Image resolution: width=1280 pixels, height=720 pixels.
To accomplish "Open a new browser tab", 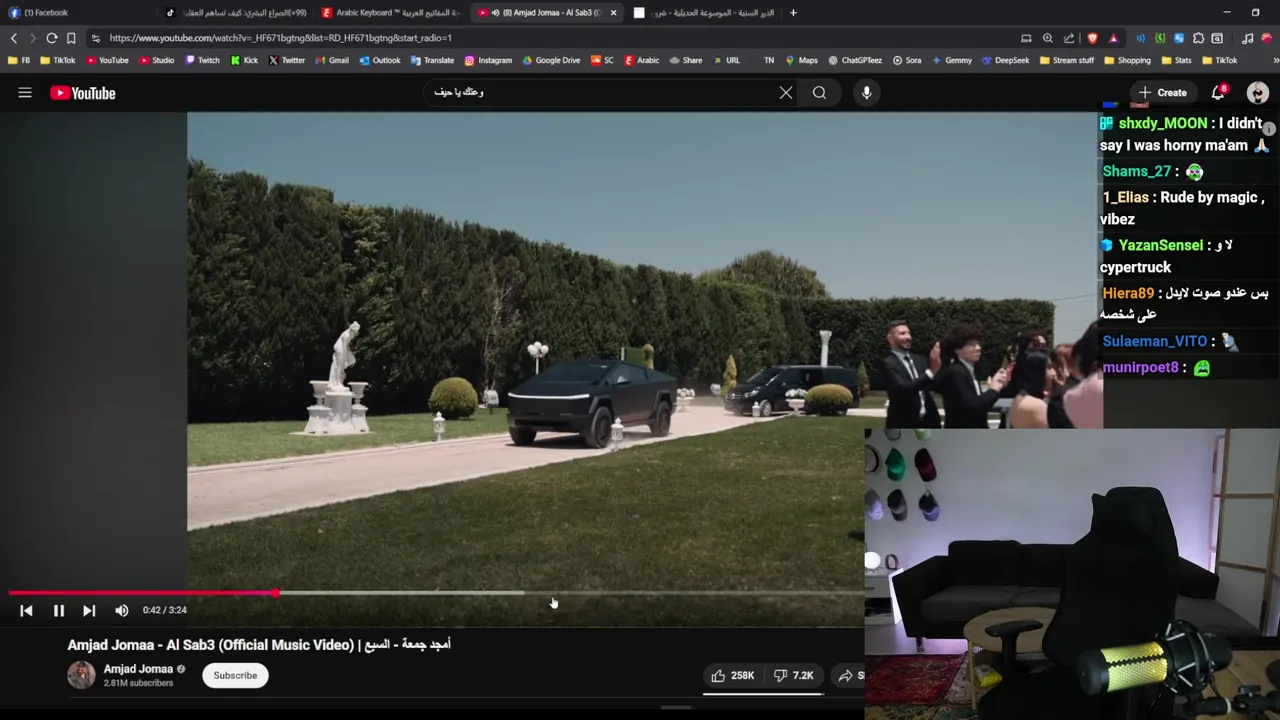I will click(793, 13).
